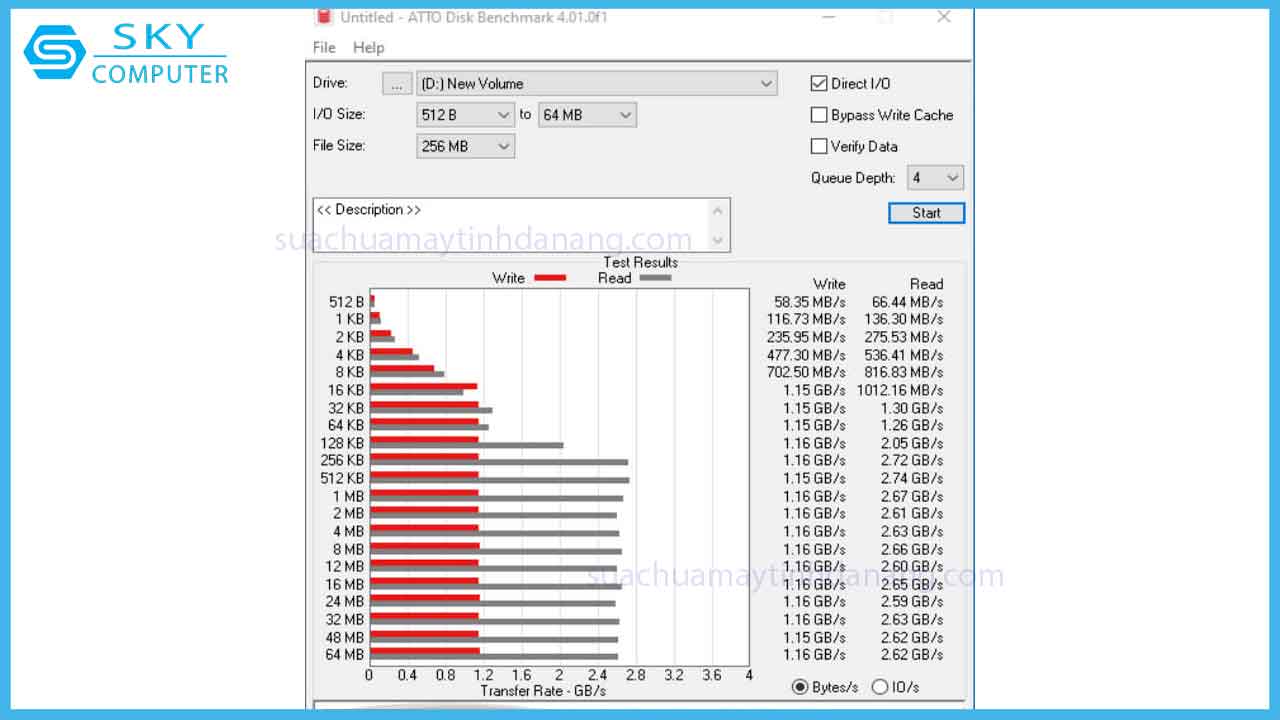Screen dimensions: 1280x720
Task: Click the 16 KB red write bar
Action: tap(424, 386)
